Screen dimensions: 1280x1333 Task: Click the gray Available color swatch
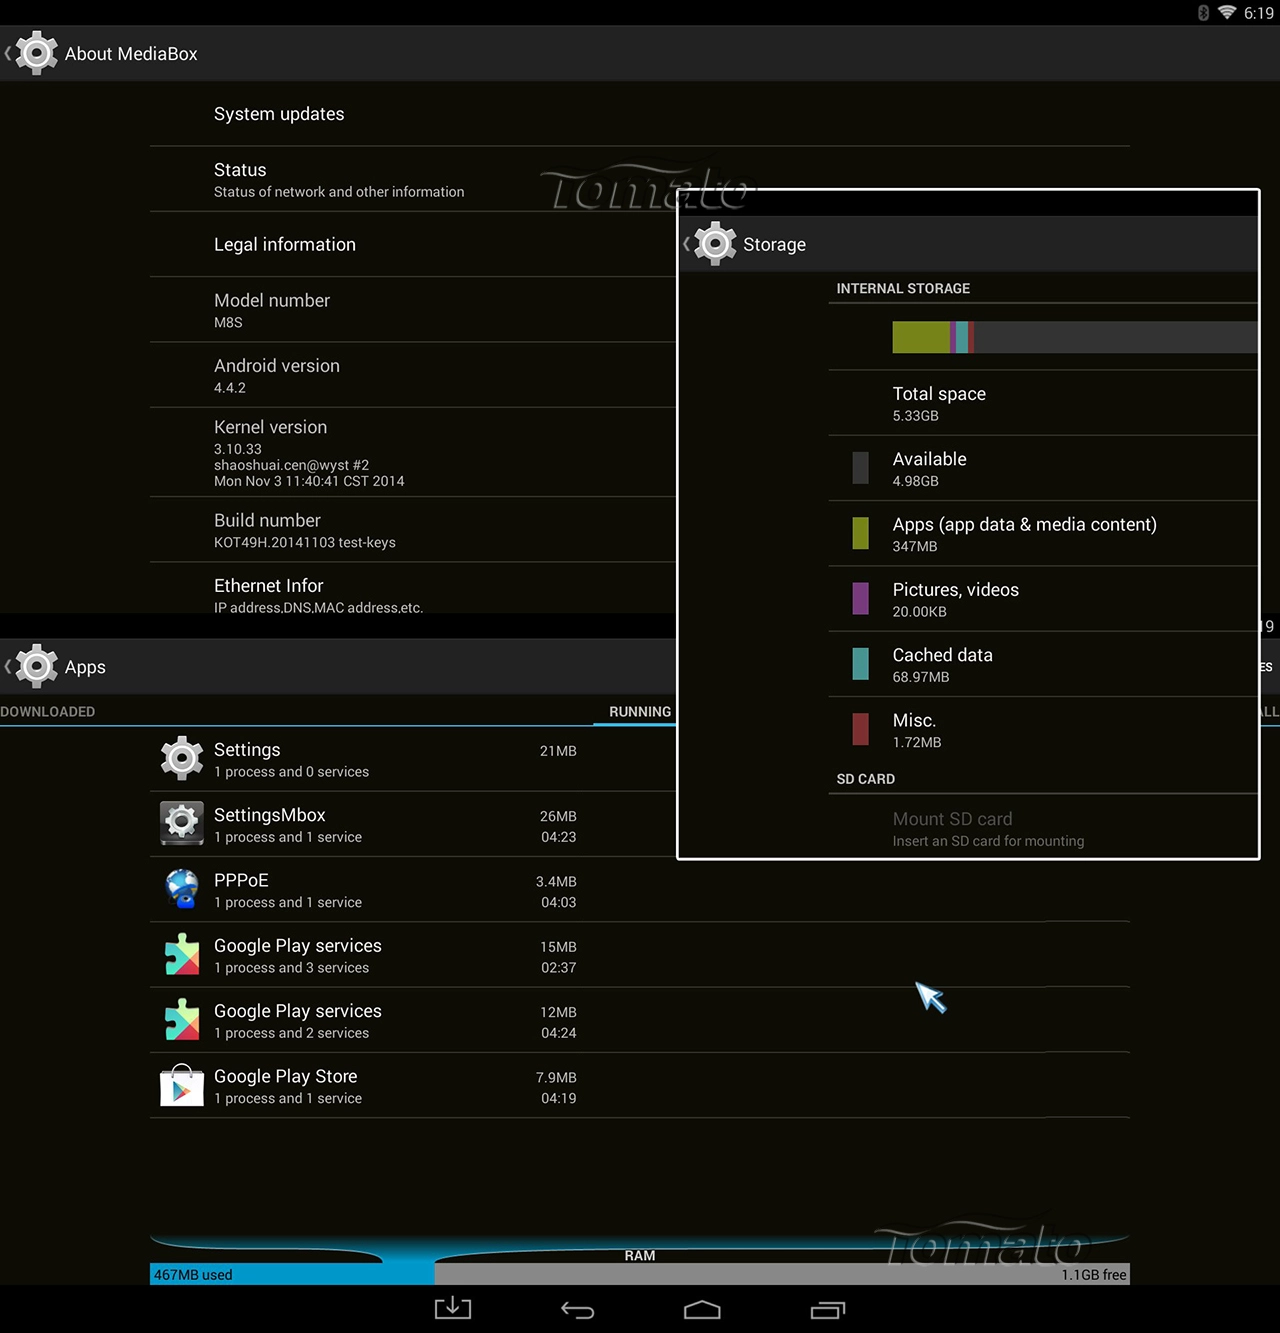(x=860, y=468)
